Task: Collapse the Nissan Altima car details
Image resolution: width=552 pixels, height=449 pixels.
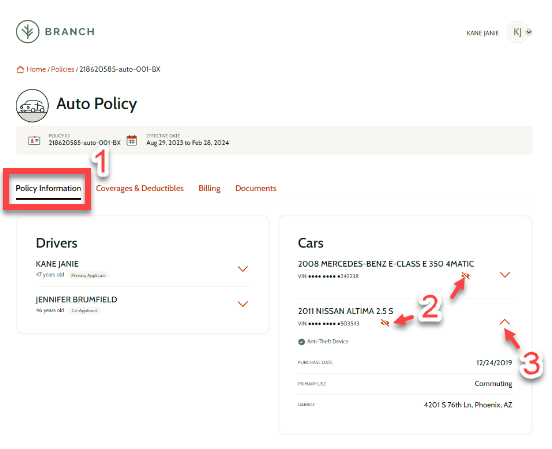Action: pyautogui.click(x=505, y=322)
